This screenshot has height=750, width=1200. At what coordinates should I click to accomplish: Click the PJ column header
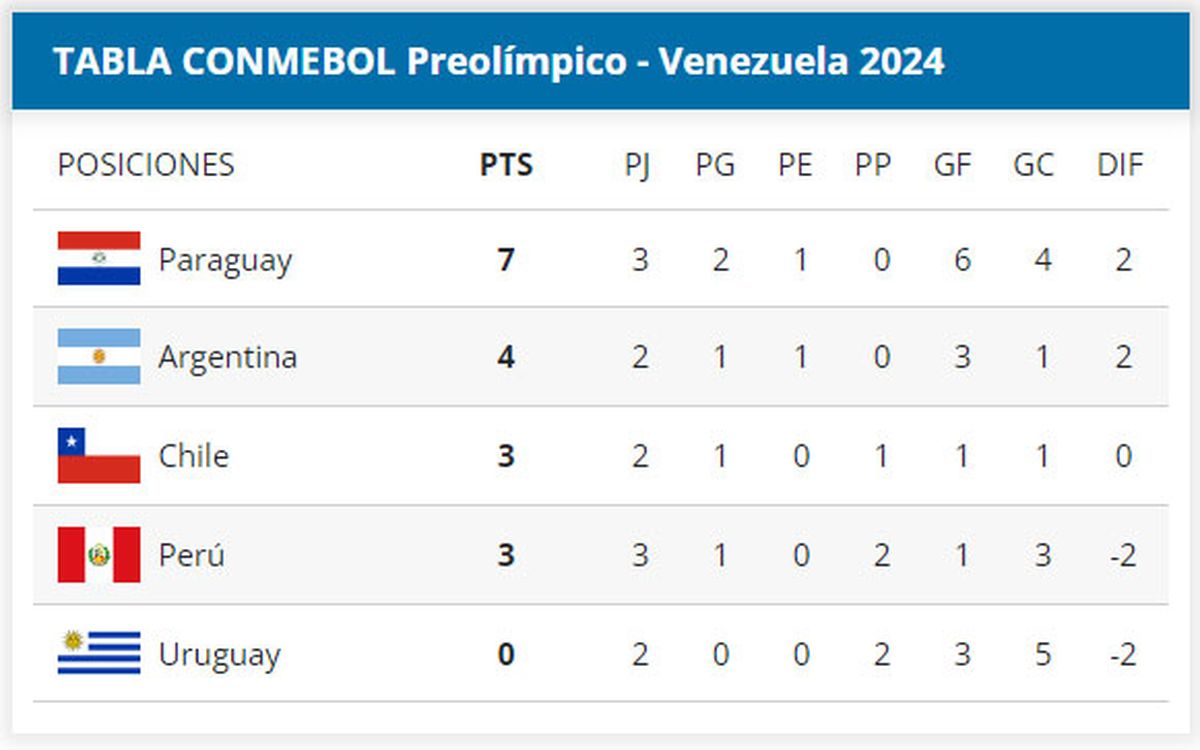click(637, 165)
